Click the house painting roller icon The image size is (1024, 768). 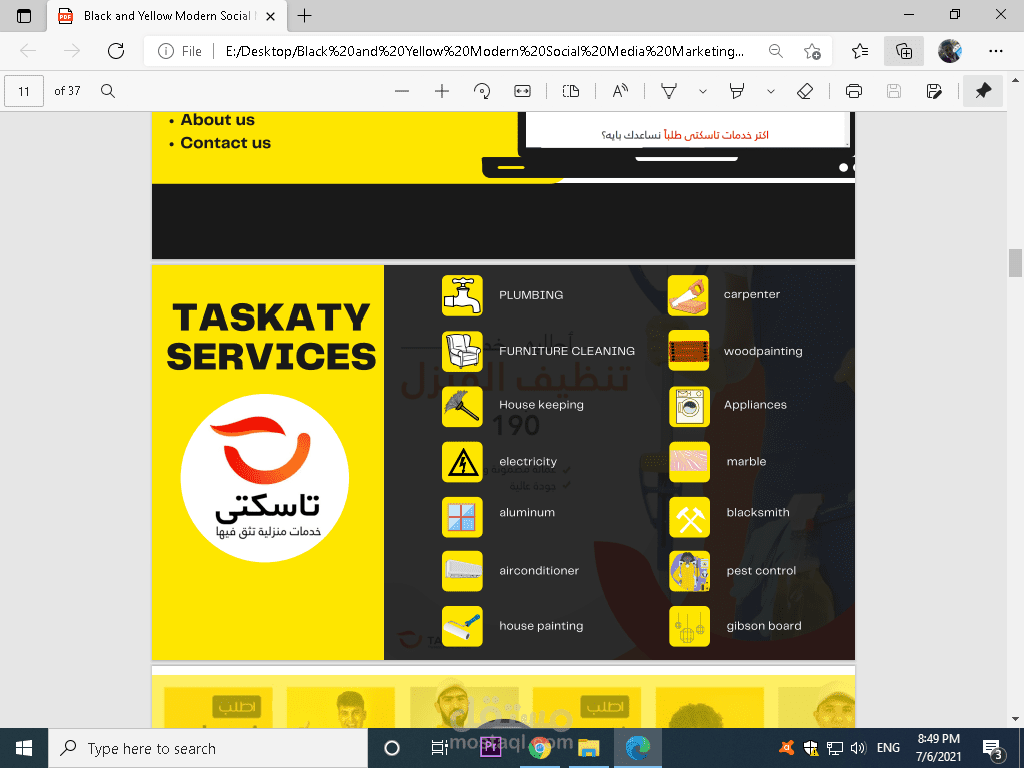462,626
